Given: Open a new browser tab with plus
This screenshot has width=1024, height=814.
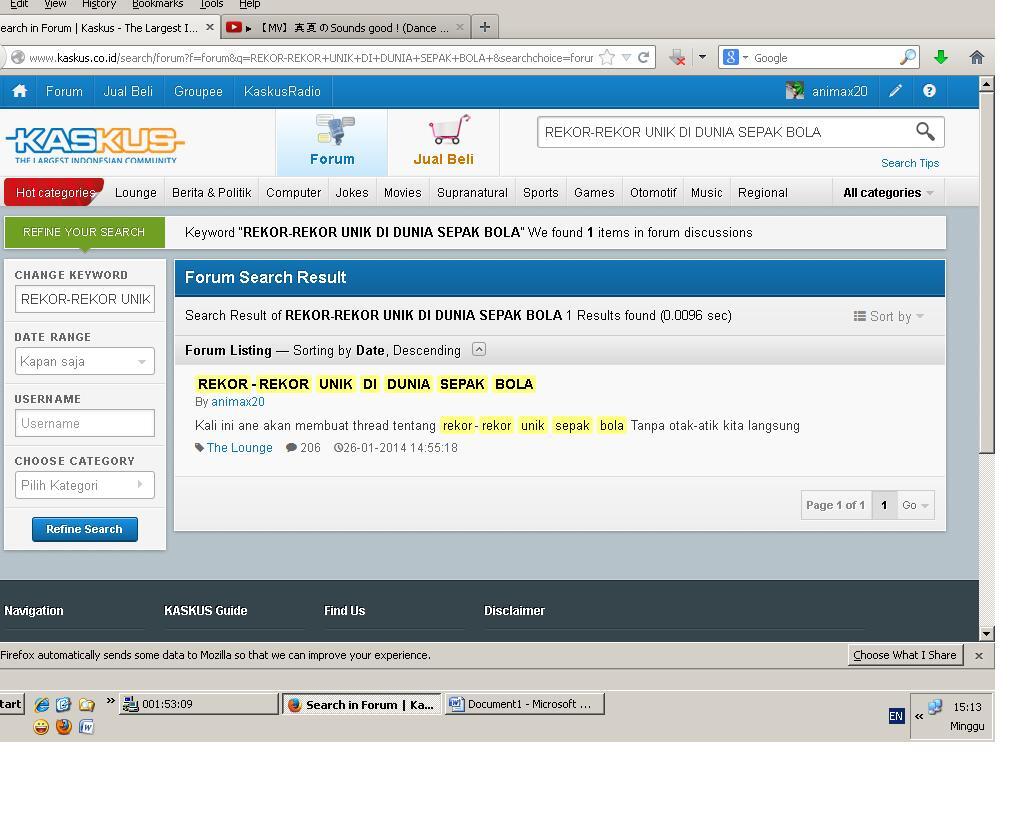Looking at the screenshot, I should 485,27.
